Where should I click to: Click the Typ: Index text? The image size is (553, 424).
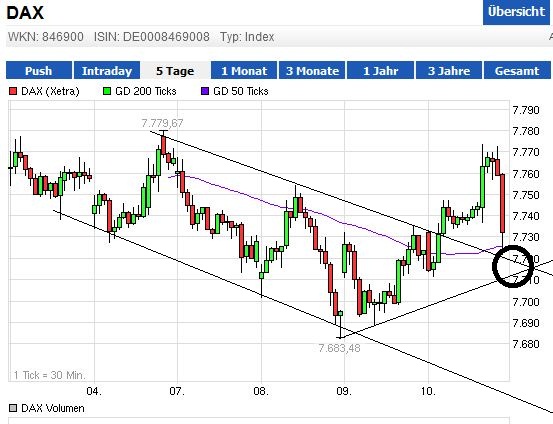coord(247,37)
